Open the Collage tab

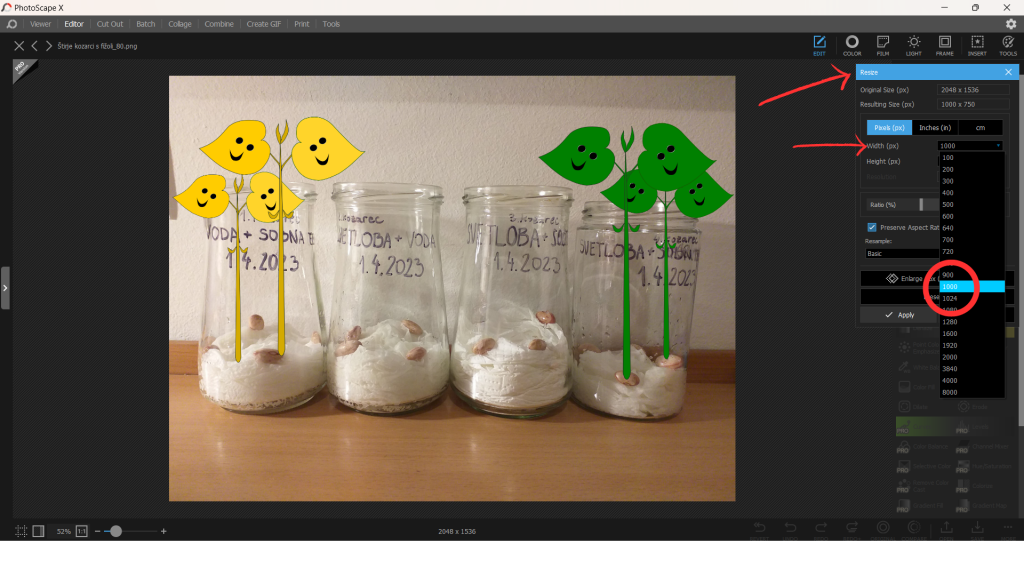180,24
